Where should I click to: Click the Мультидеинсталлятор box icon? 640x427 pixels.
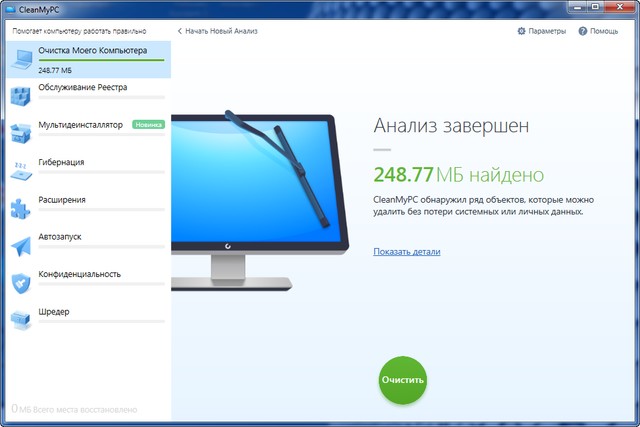20,133
